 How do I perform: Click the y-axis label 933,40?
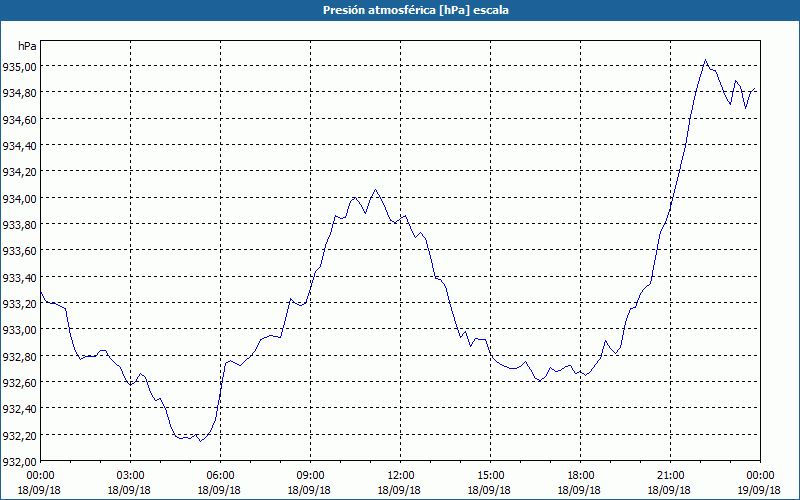[19, 277]
